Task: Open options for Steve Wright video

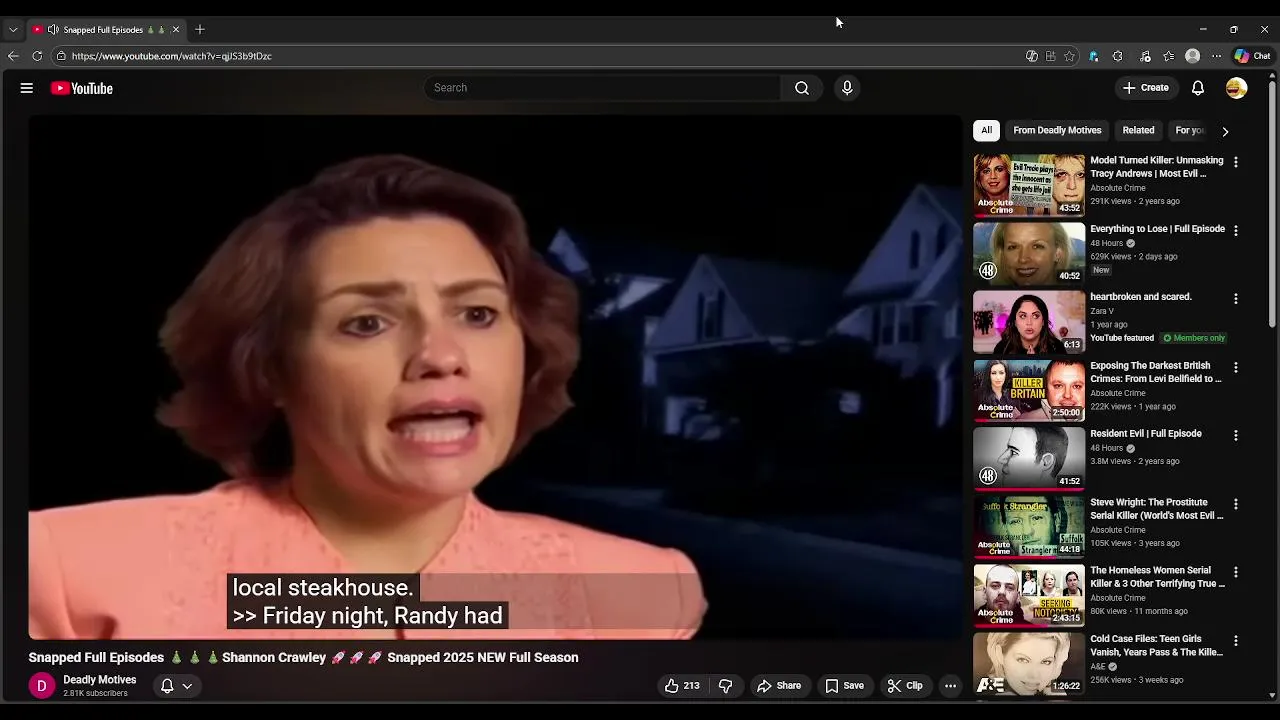Action: [x=1235, y=504]
